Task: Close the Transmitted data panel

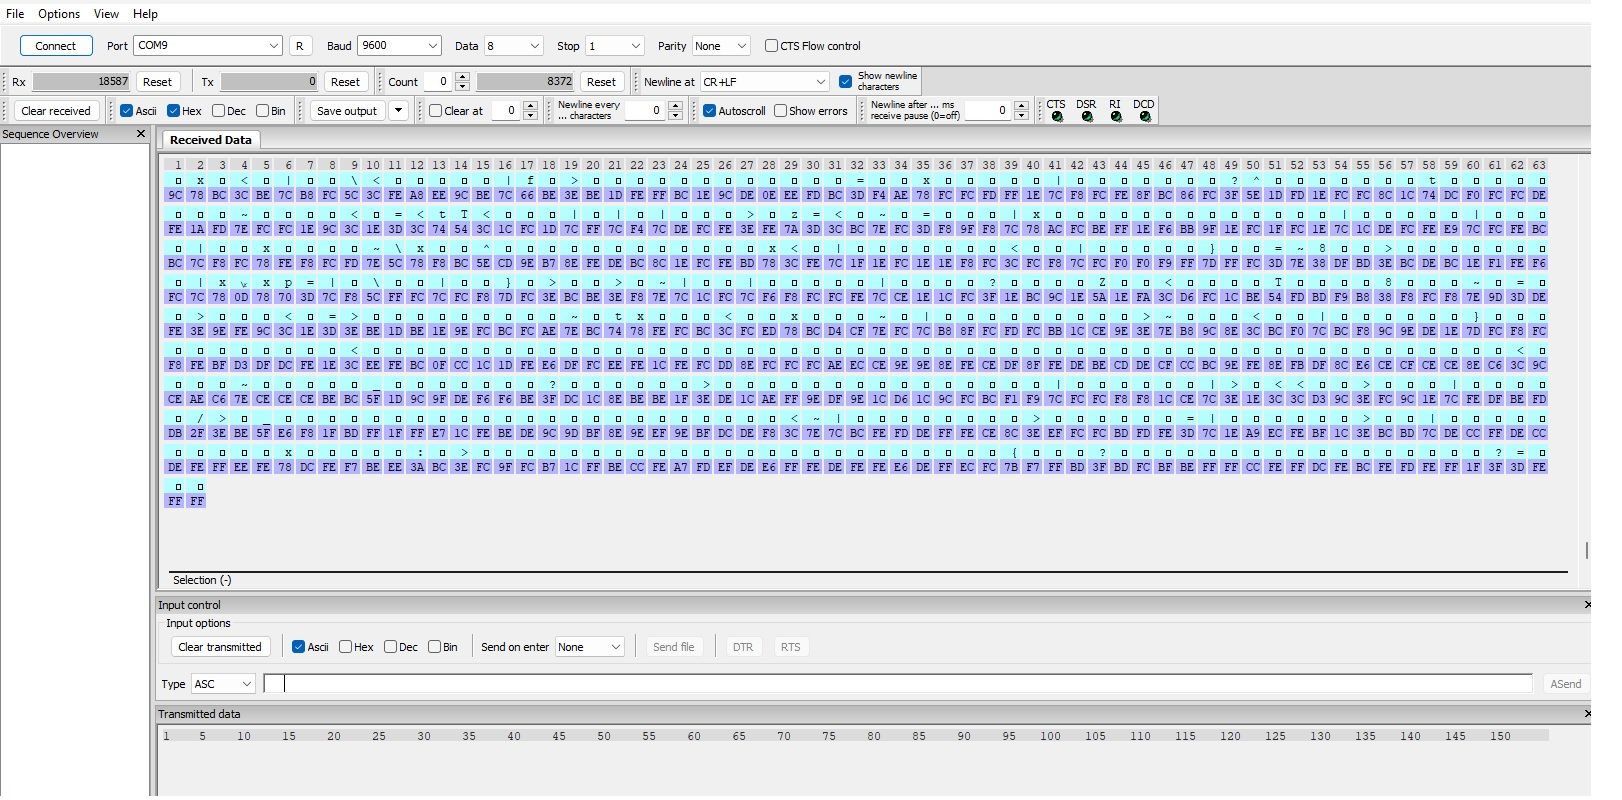Action: click(x=1587, y=714)
